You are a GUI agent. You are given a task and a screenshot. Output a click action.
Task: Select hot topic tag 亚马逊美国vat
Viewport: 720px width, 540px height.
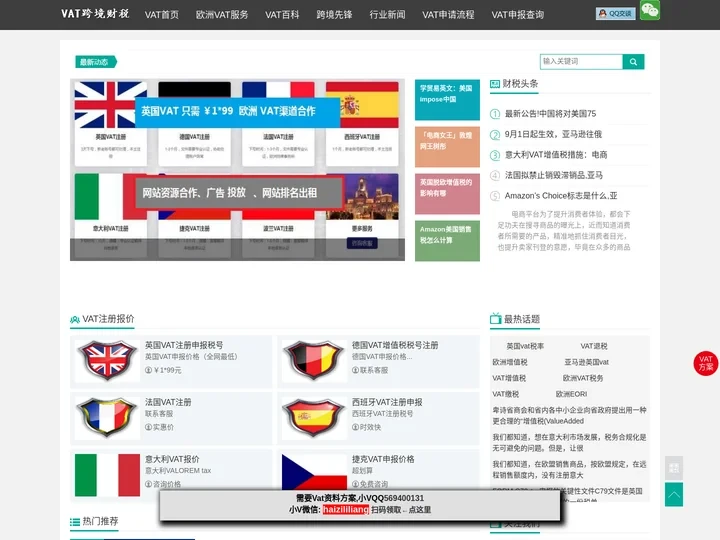coord(586,362)
